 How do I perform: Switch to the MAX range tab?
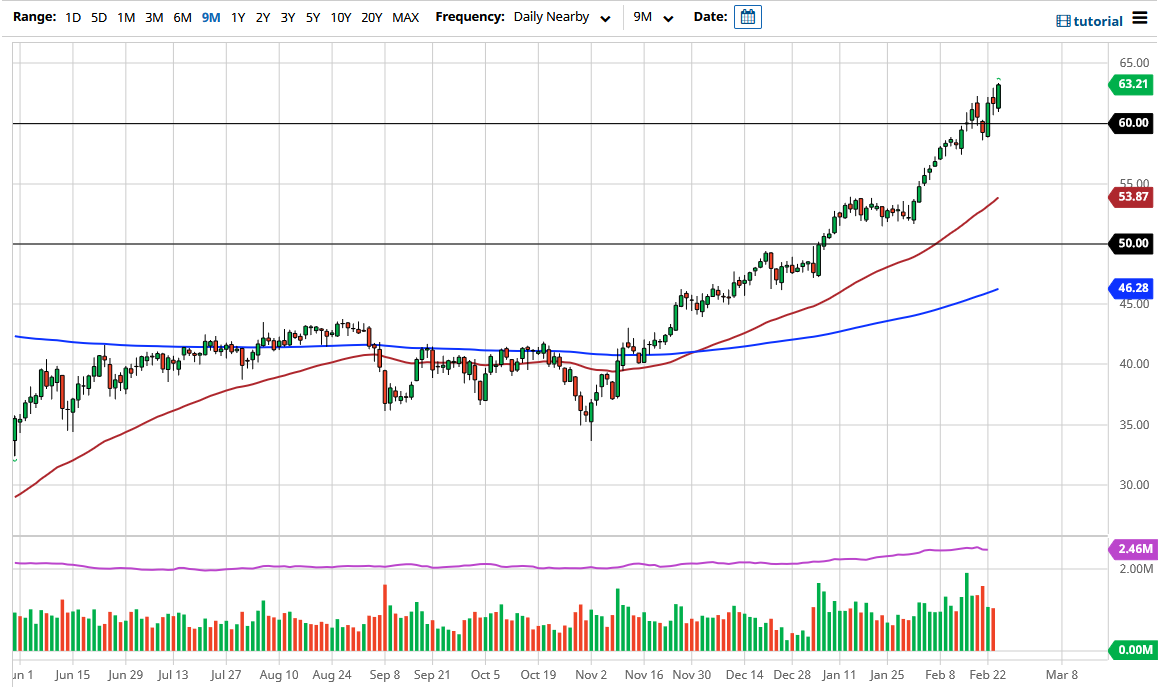(405, 17)
